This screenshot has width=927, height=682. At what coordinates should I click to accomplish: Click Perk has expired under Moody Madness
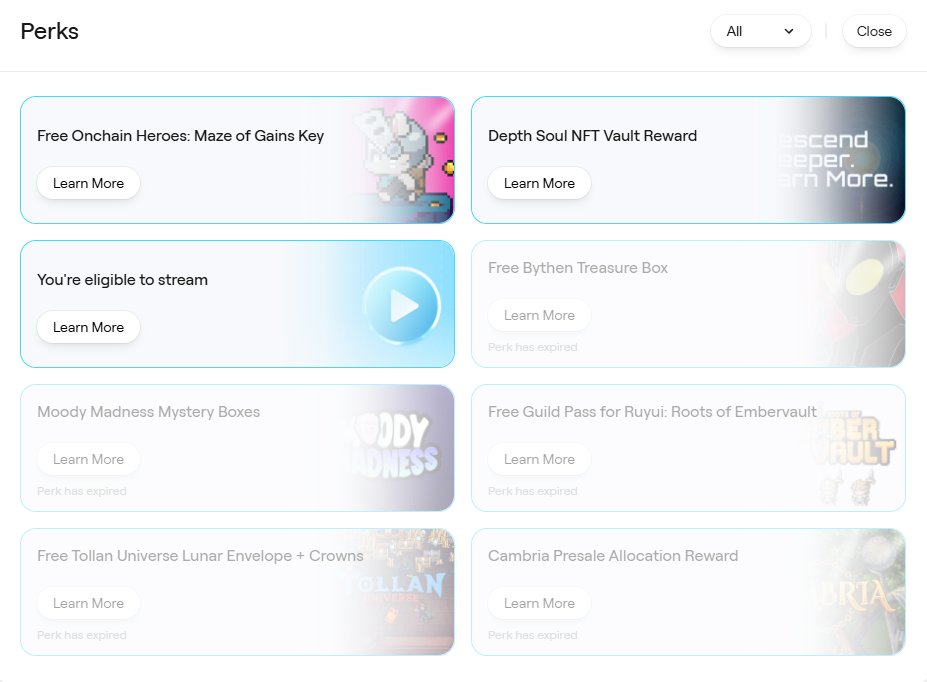pos(82,491)
